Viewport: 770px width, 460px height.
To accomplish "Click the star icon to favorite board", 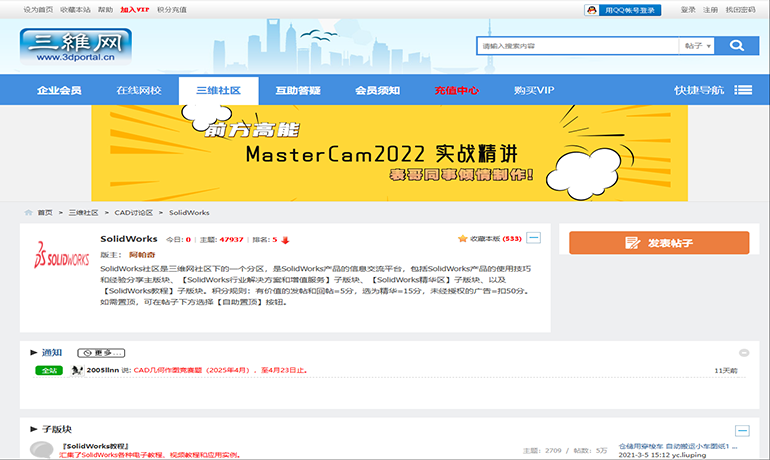I will point(463,239).
